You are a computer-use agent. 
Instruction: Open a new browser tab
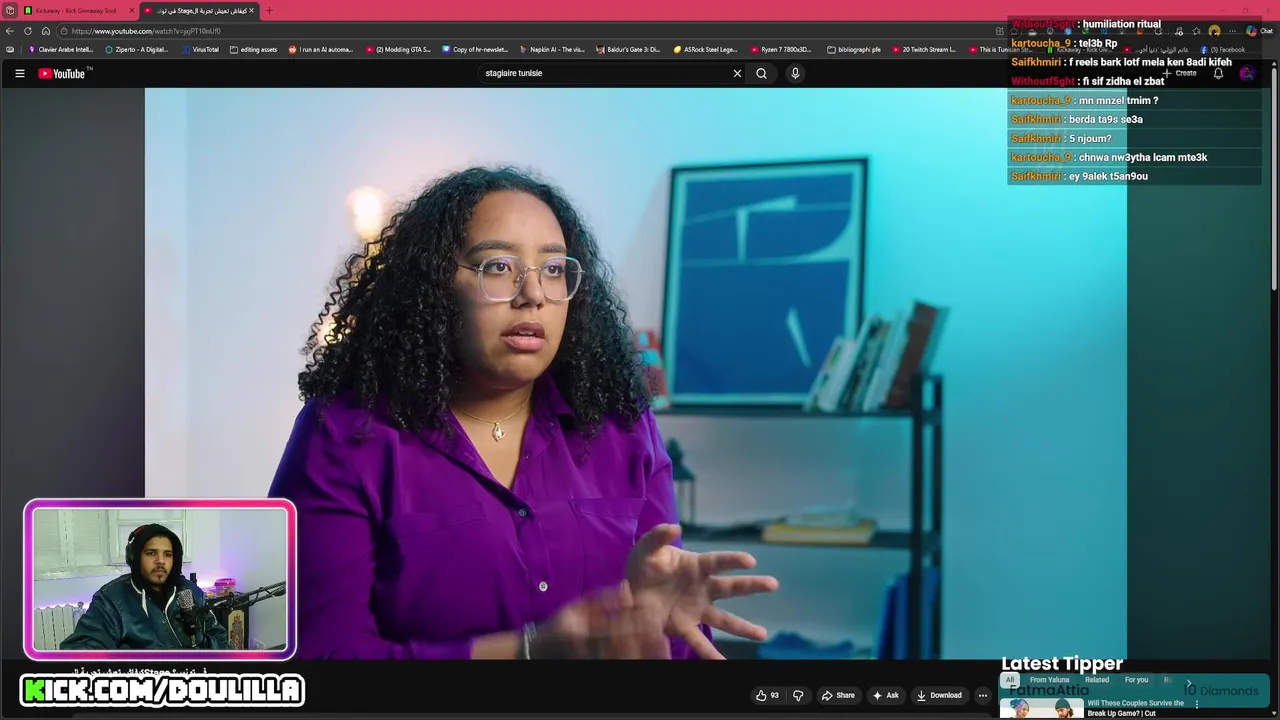(269, 10)
